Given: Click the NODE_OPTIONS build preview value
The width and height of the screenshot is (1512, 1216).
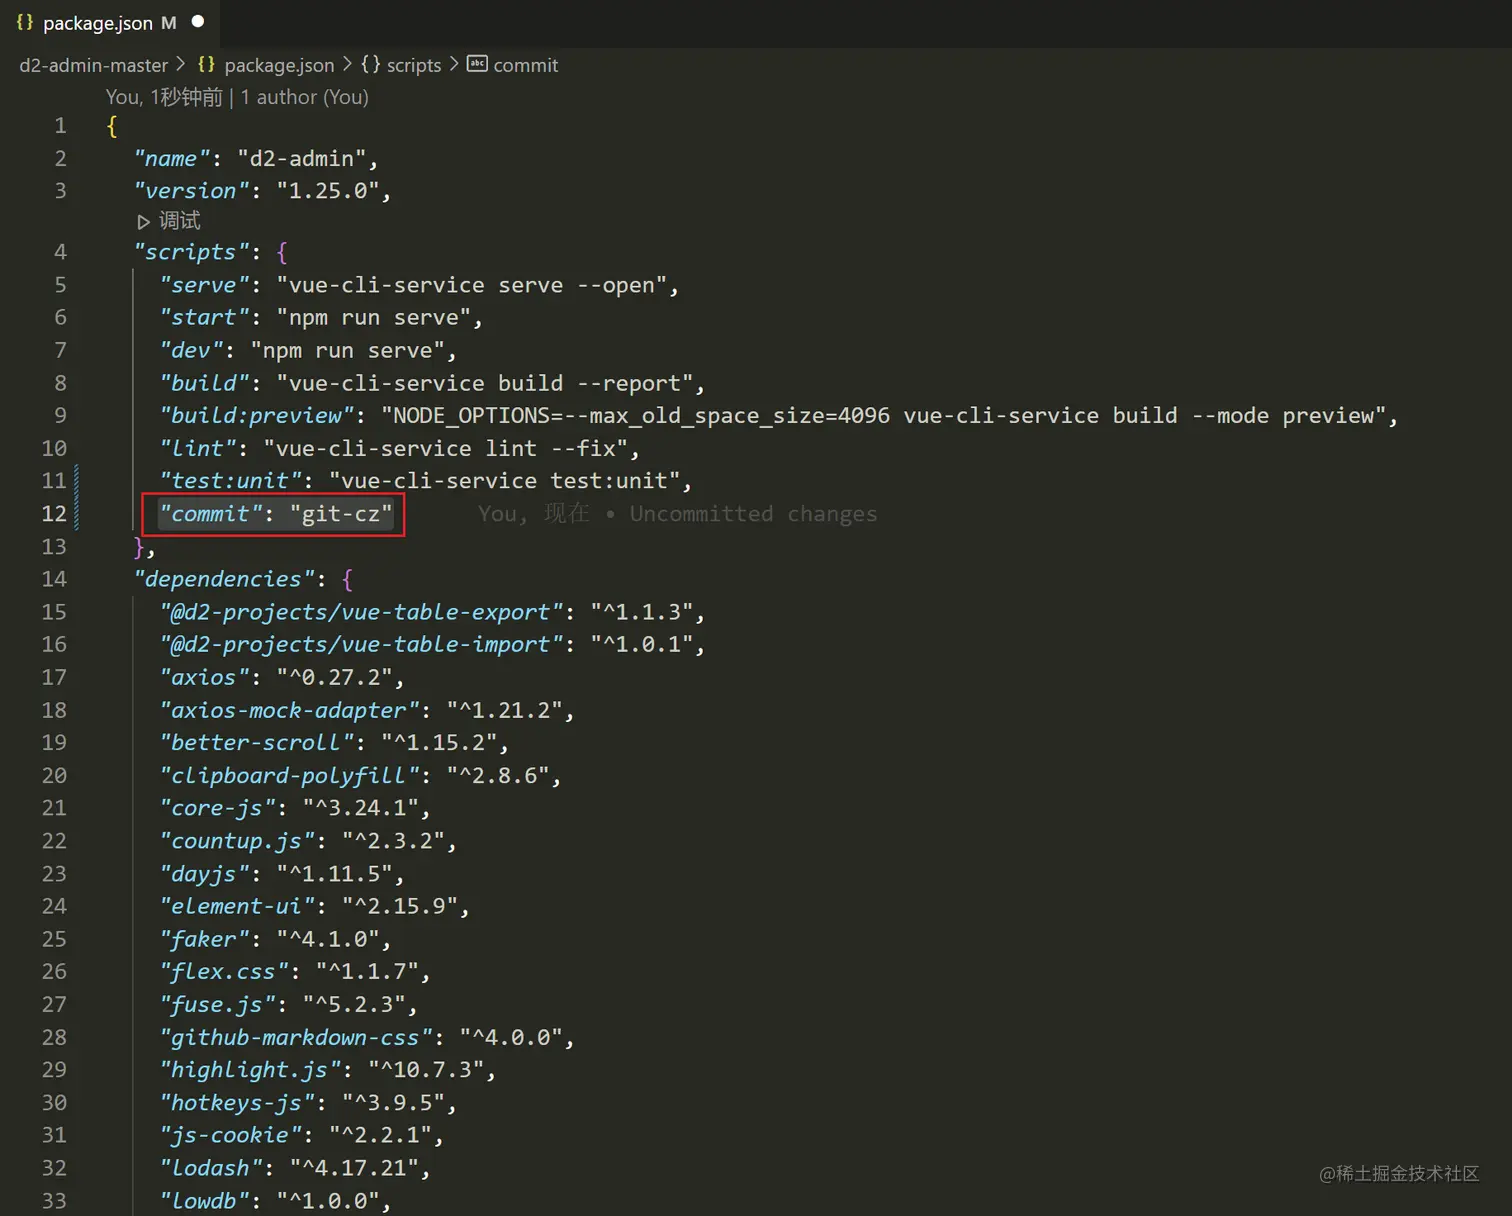Looking at the screenshot, I should (884, 416).
